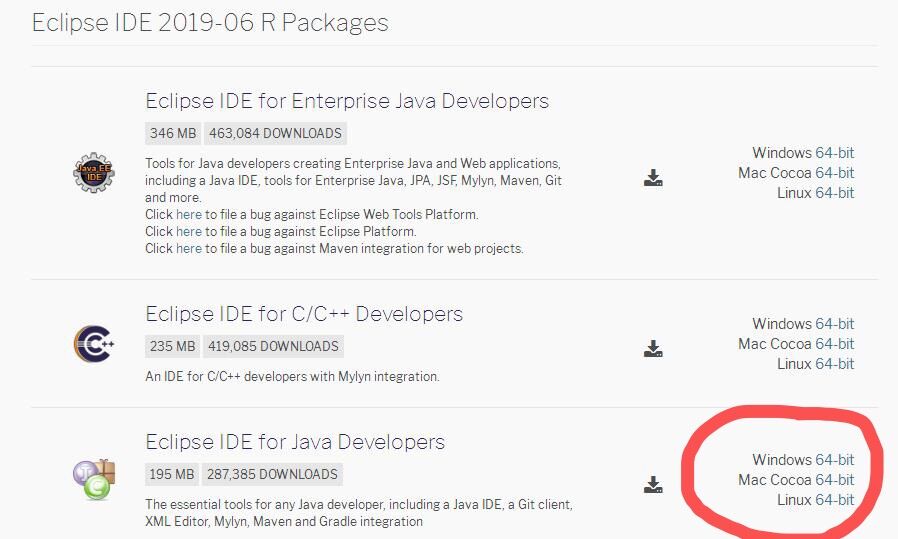The width and height of the screenshot is (898, 539).
Task: Download Linux 64-bit C/C++ Developers package
Action: coord(834,364)
